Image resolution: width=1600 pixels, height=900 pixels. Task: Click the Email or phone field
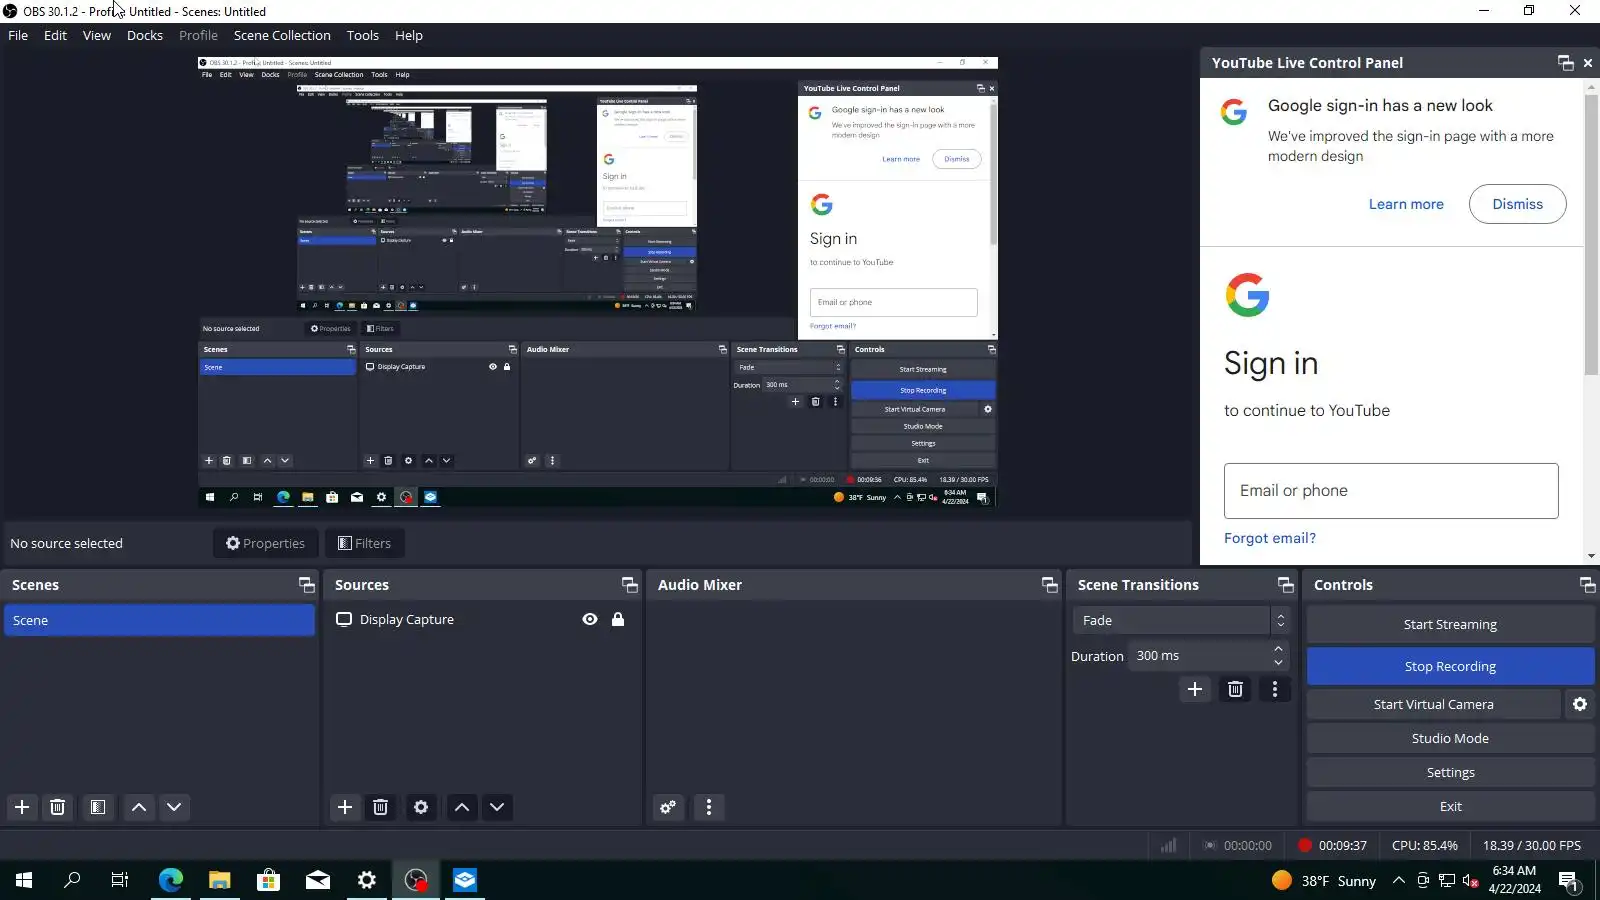tap(1391, 490)
